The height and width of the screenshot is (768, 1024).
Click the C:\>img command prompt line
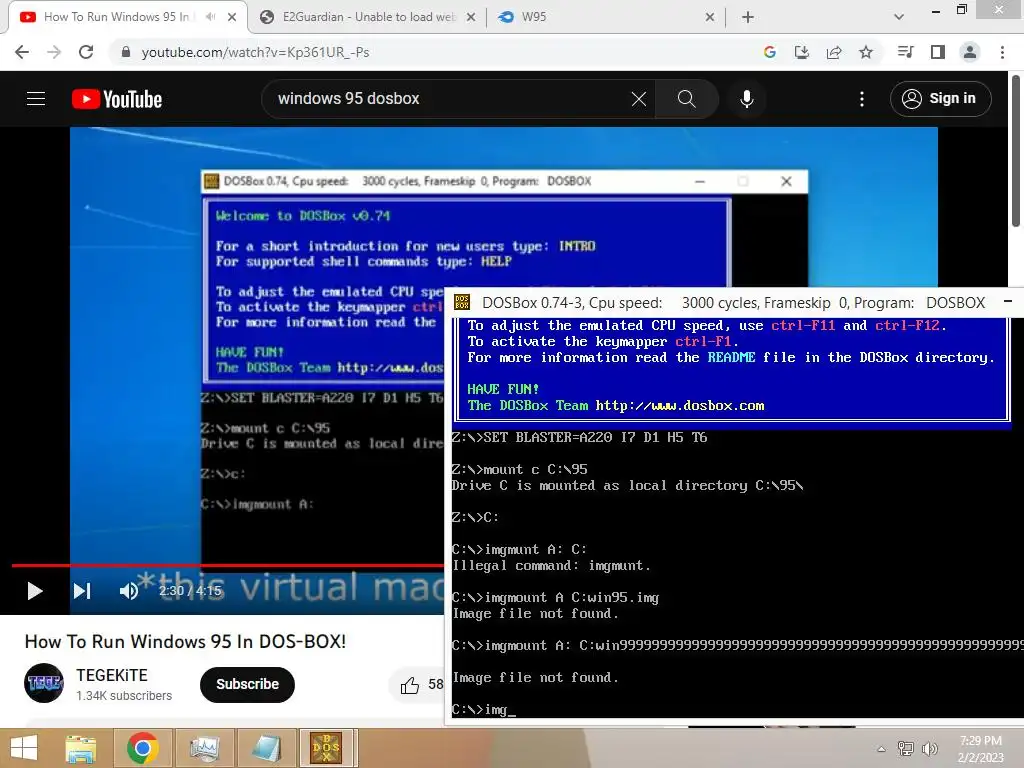483,709
